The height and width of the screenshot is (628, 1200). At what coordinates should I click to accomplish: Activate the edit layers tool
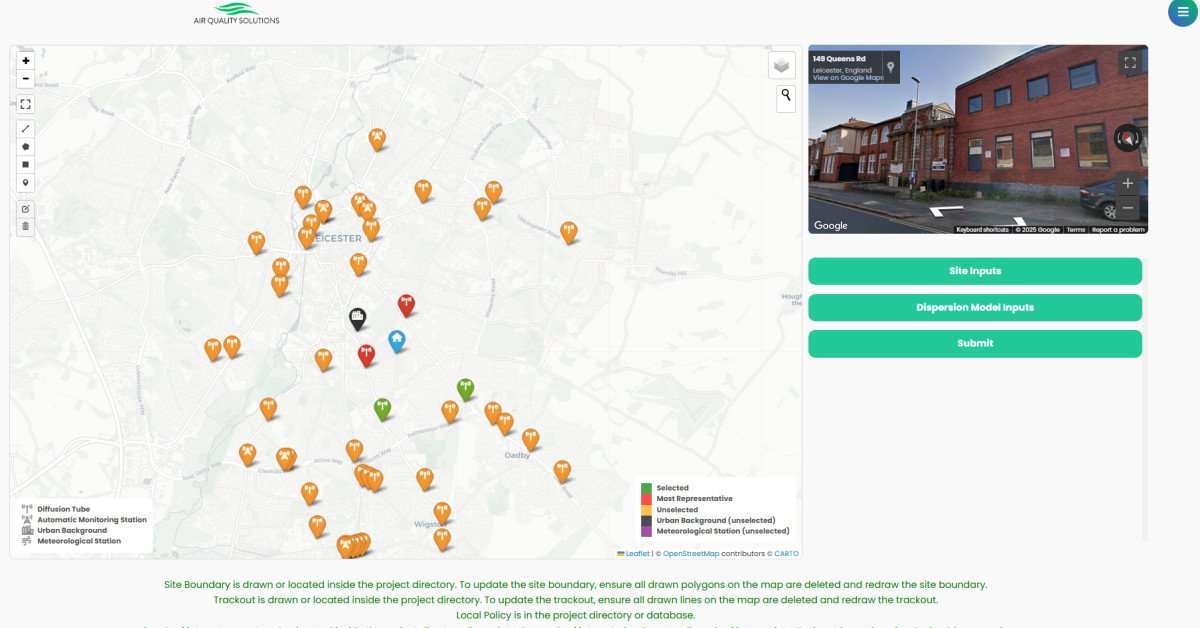(26, 209)
